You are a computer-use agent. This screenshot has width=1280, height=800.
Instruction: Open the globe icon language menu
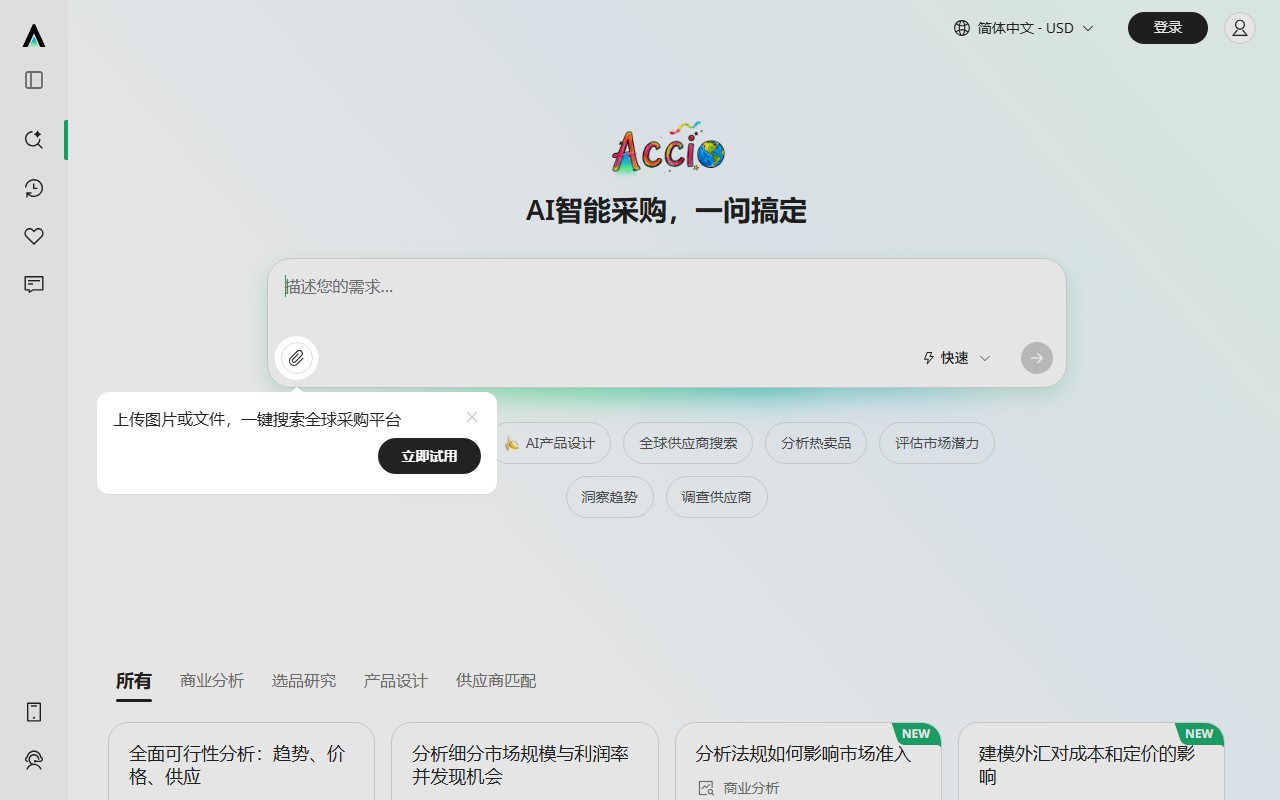point(961,28)
